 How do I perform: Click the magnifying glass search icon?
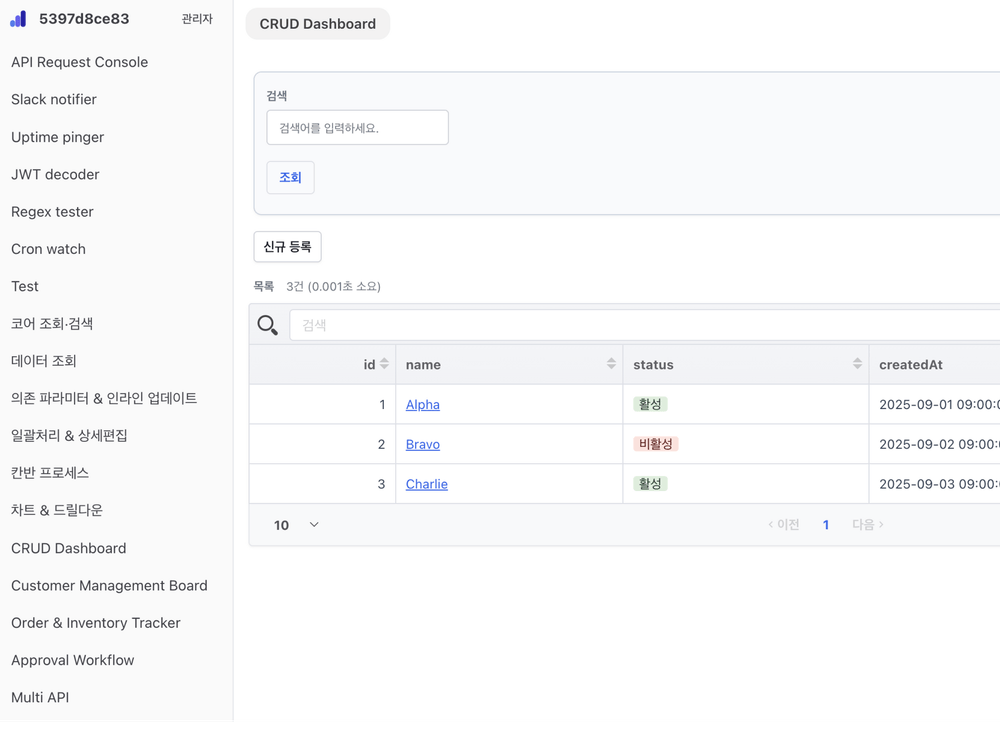267,325
